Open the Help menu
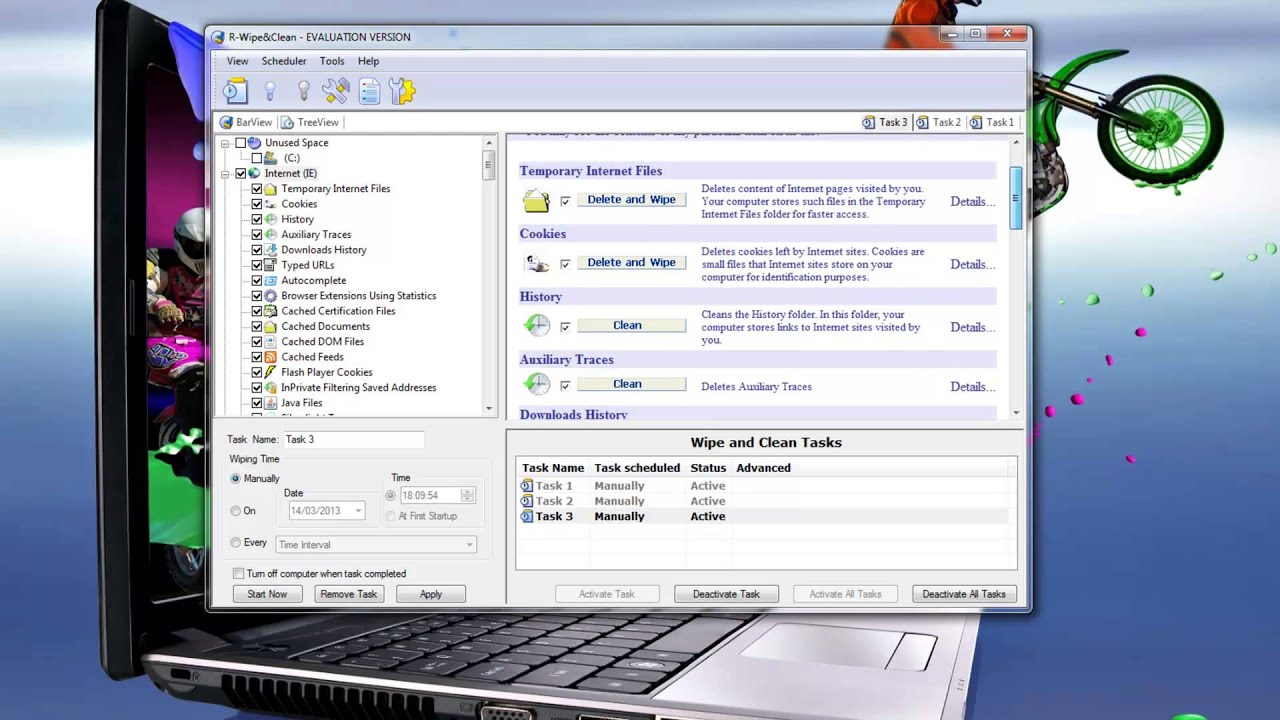The width and height of the screenshot is (1280, 720). coord(368,61)
